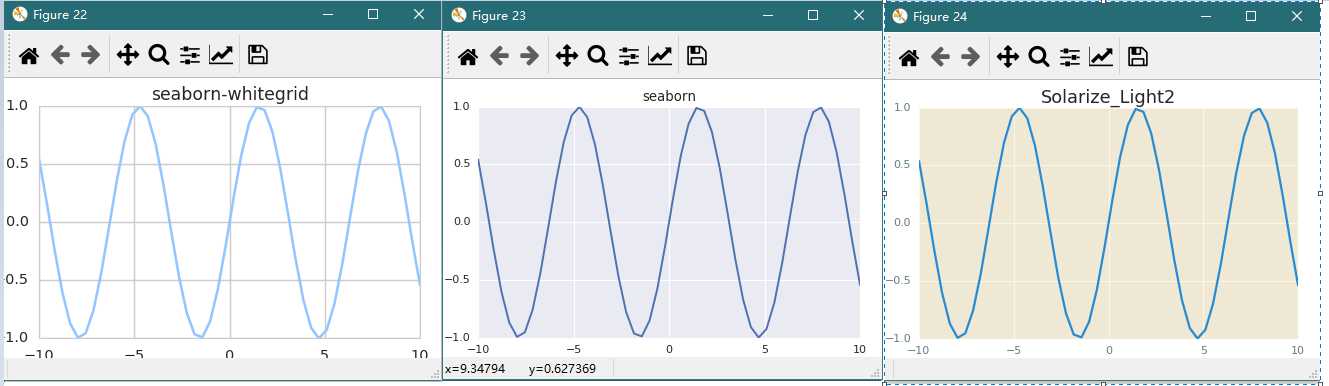Screen dimensions: 1329x386
Task: Click the Figure 24 window title text
Action: (x=939, y=16)
